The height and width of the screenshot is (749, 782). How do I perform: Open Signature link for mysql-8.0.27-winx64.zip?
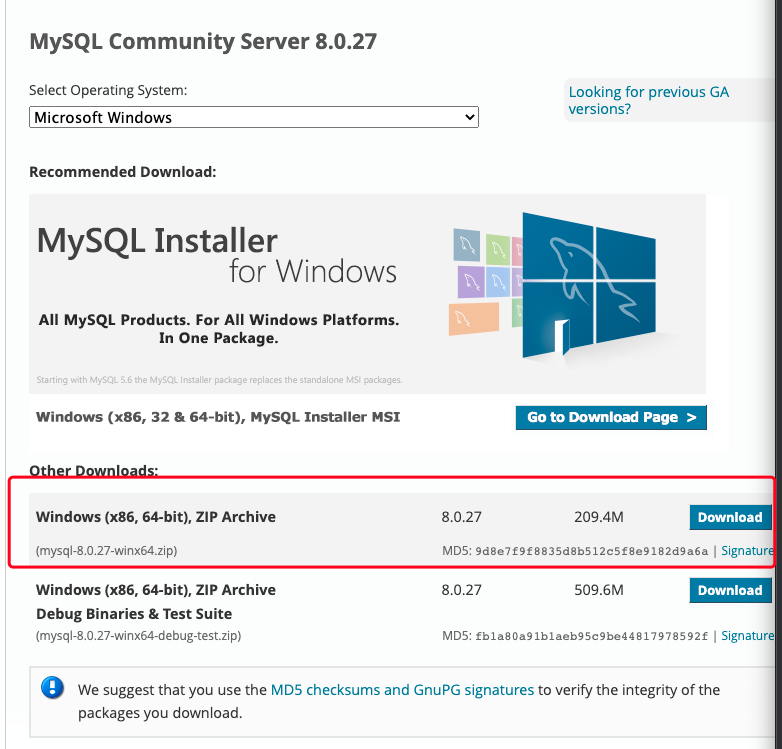pos(747,550)
